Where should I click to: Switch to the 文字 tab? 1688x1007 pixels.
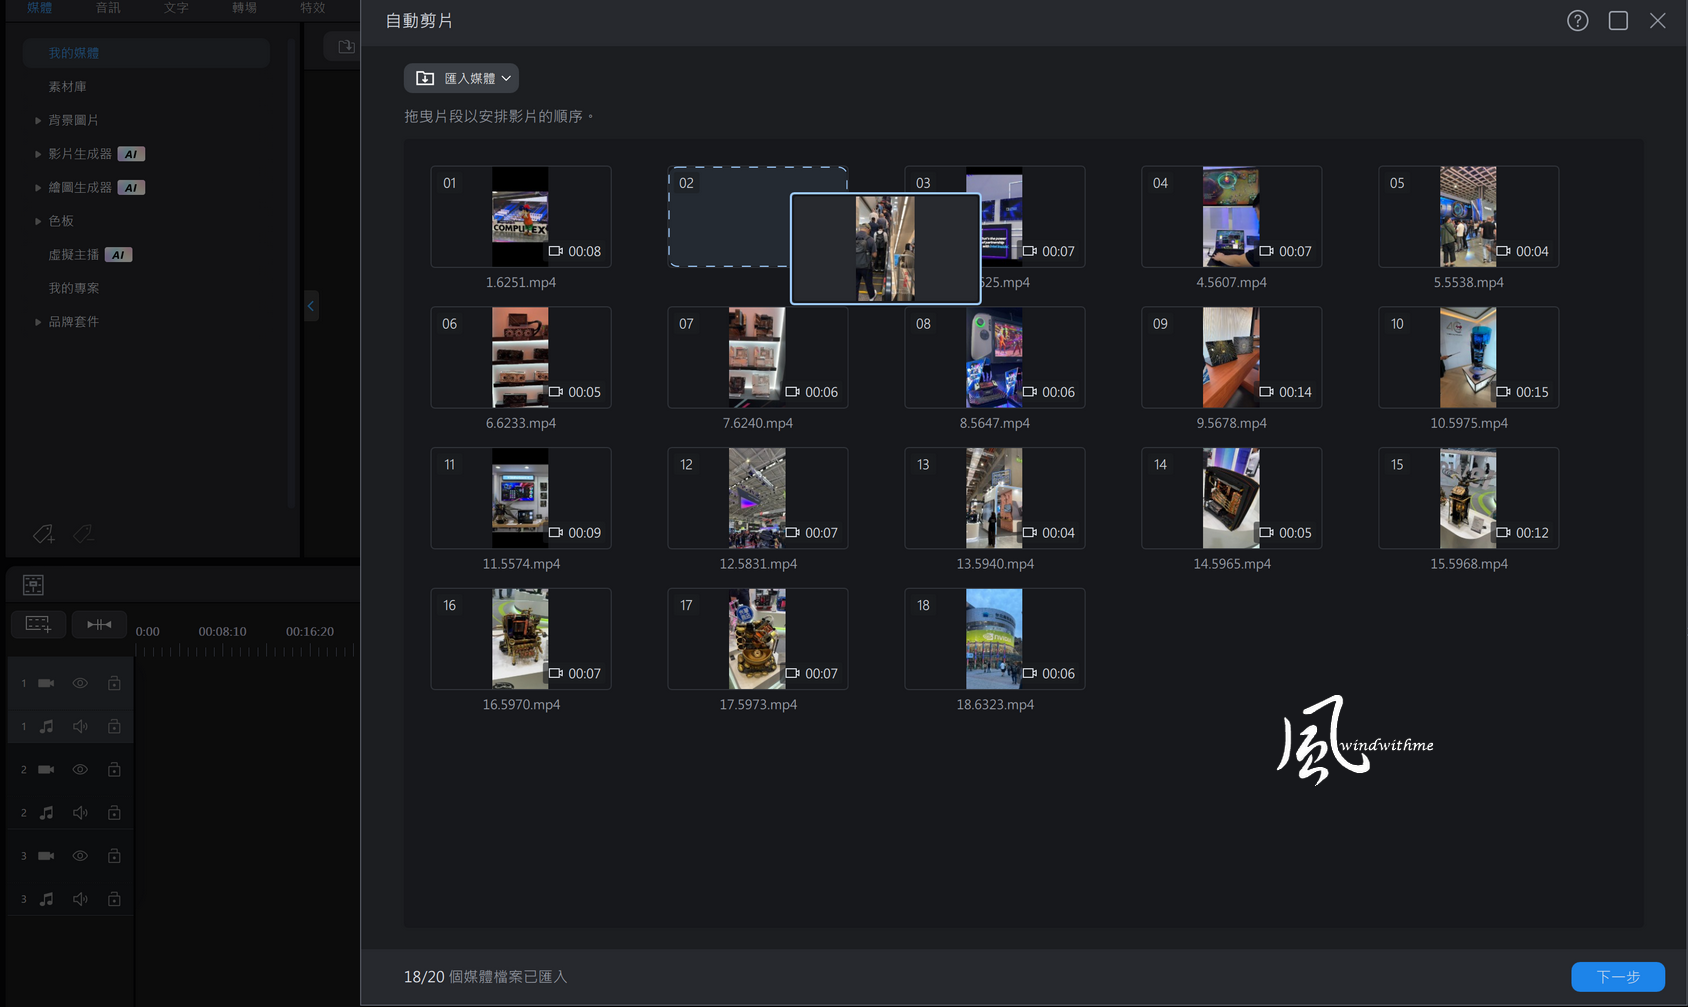point(176,8)
